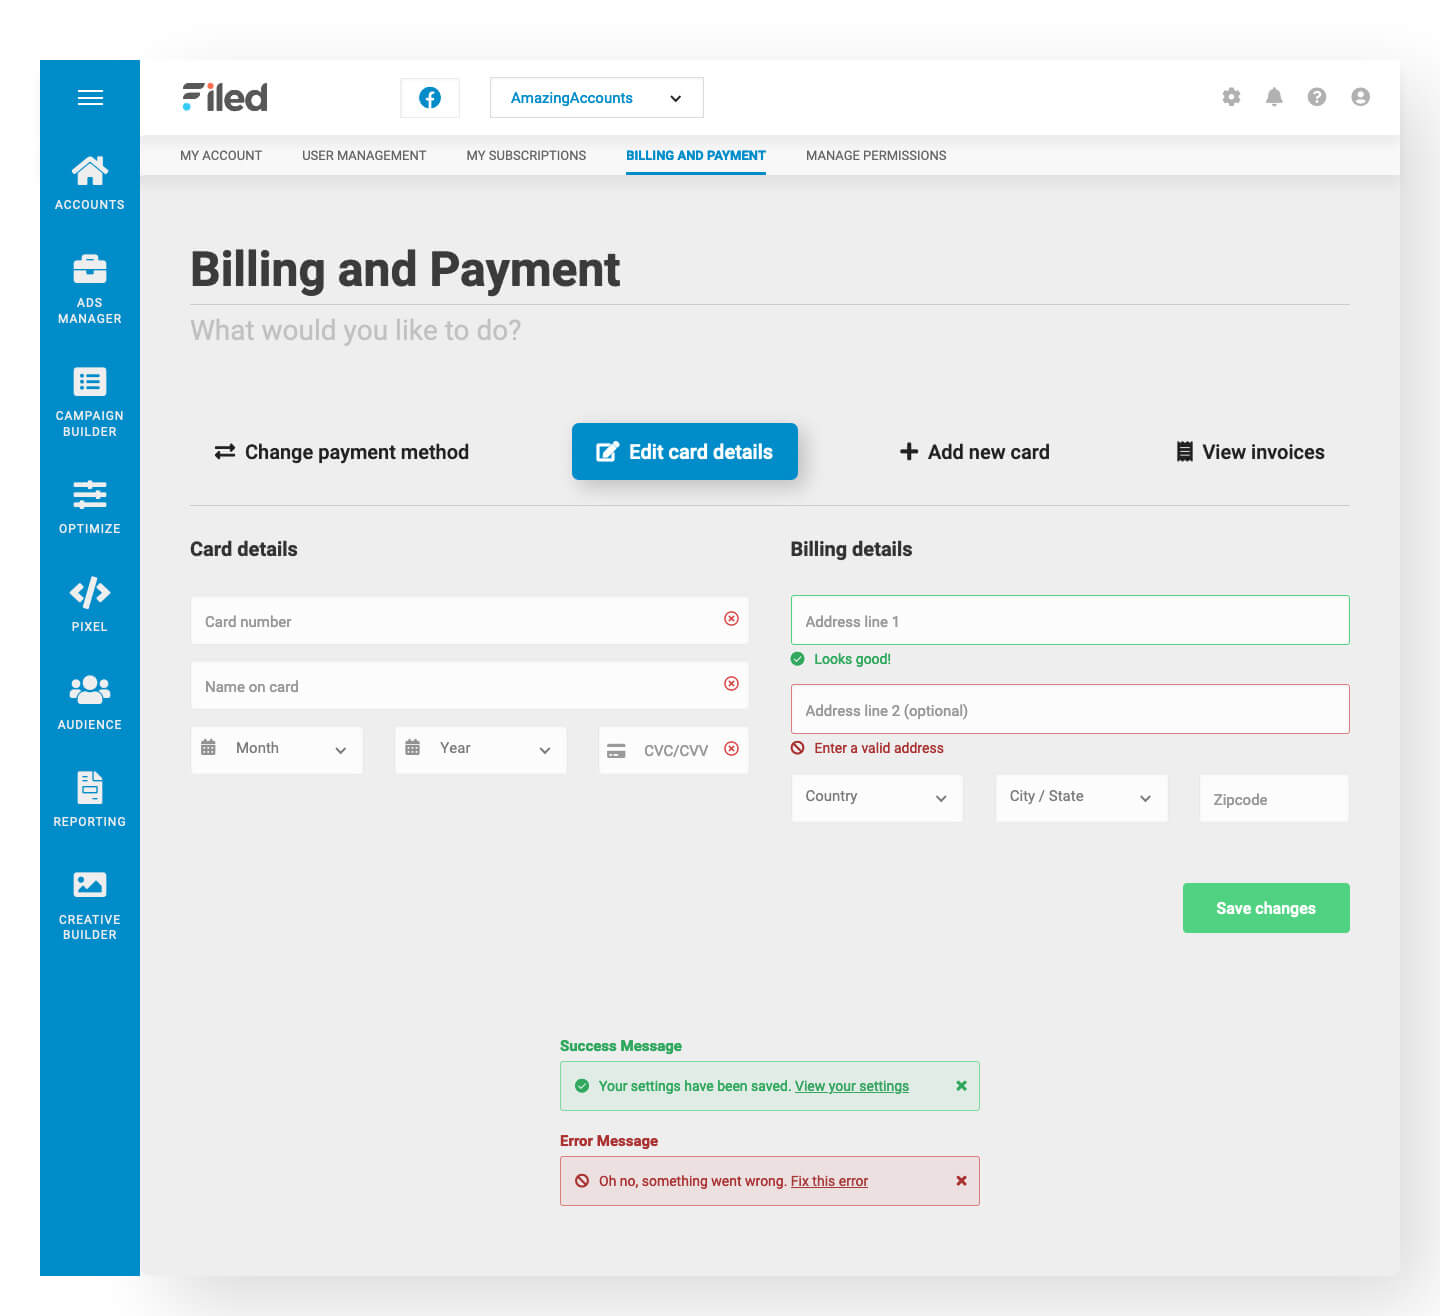Click 'Enter a valid address' error text

[x=879, y=748]
